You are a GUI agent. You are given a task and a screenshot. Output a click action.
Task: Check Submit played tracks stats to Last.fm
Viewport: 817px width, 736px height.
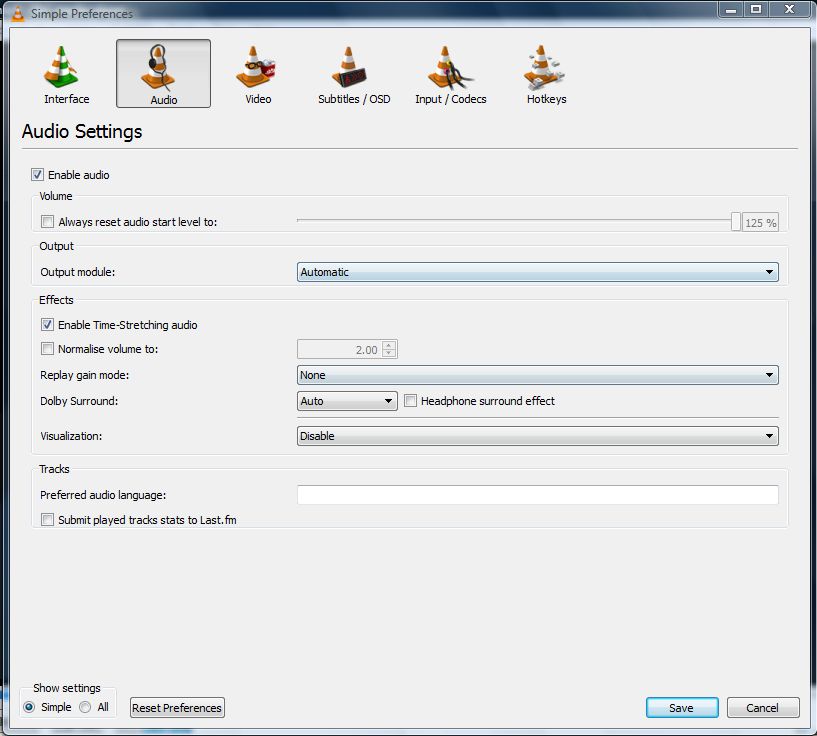(x=47, y=520)
